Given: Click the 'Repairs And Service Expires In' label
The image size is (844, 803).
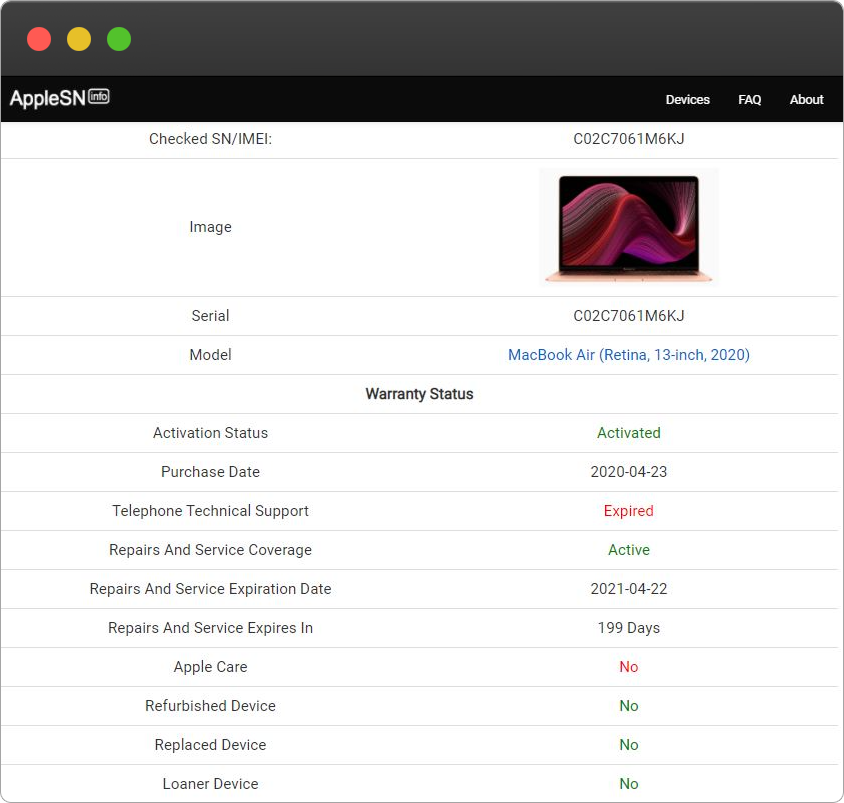Looking at the screenshot, I should click(x=210, y=628).
